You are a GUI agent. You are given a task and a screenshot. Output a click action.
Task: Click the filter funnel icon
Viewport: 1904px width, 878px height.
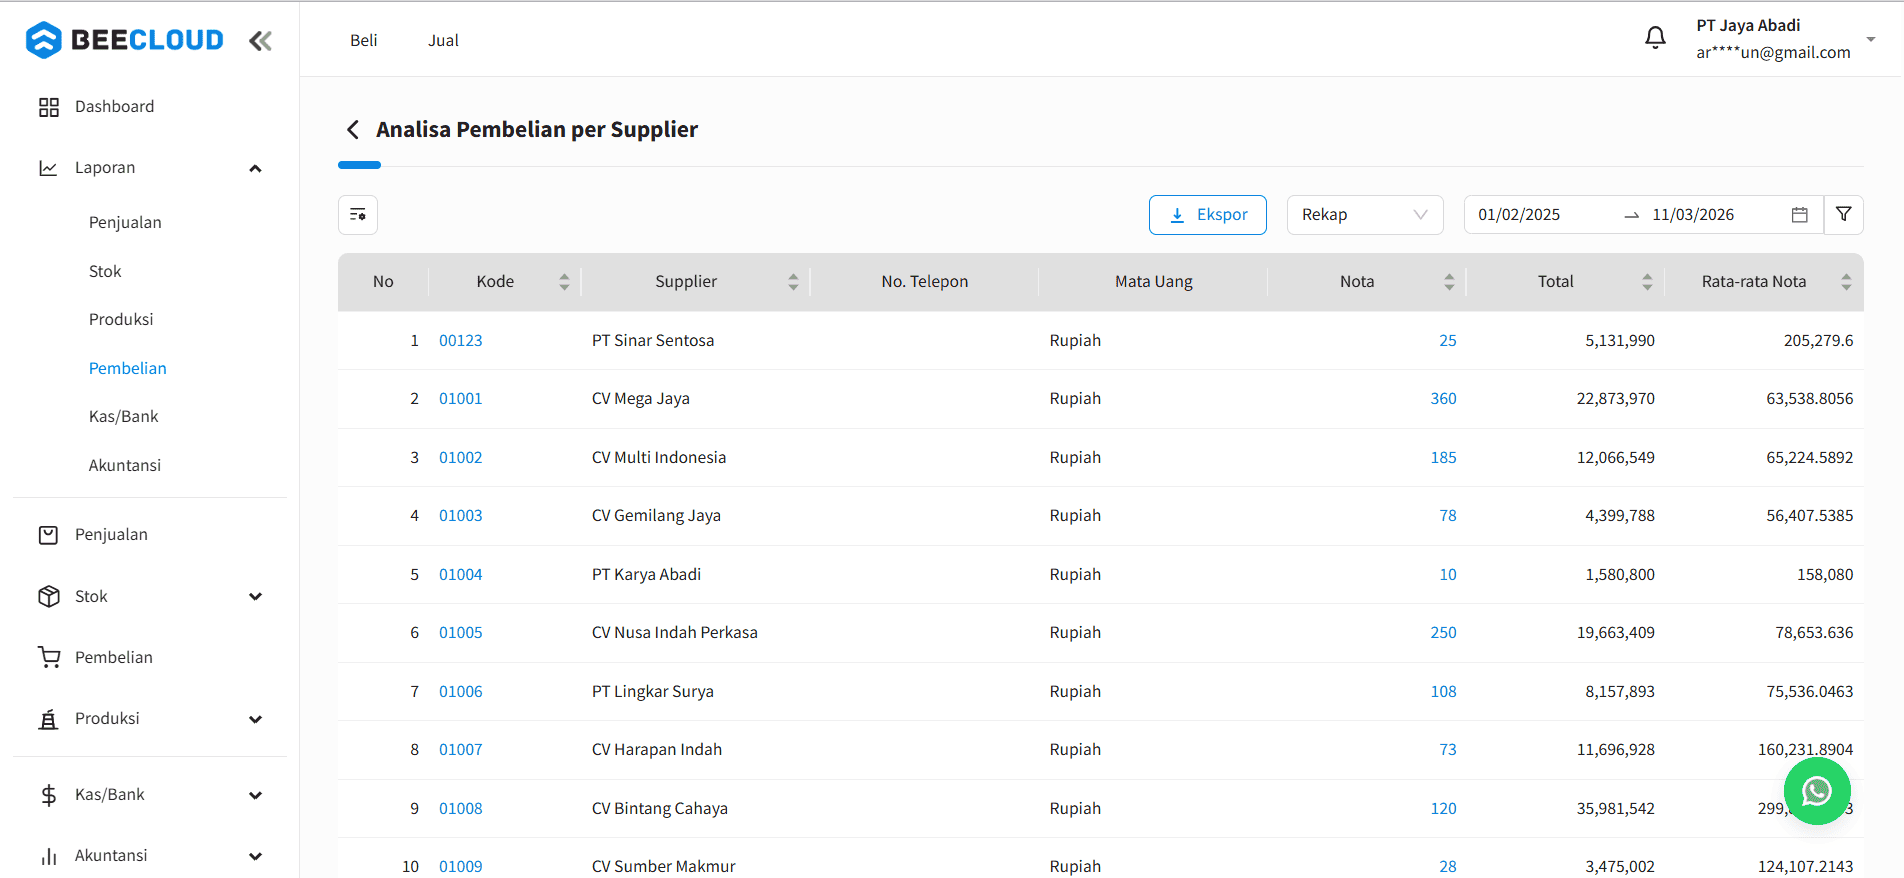coord(1843,215)
